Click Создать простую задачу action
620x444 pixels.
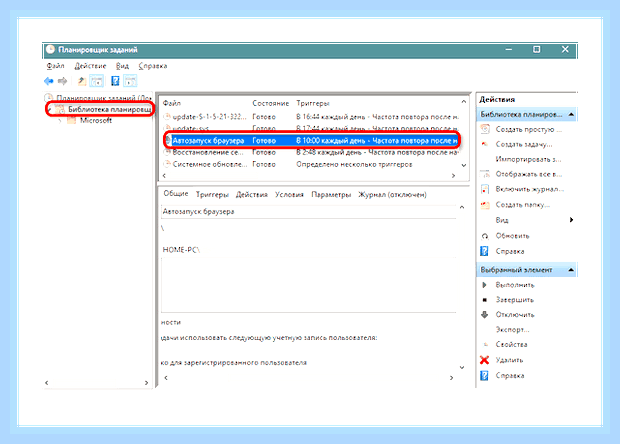(529, 129)
